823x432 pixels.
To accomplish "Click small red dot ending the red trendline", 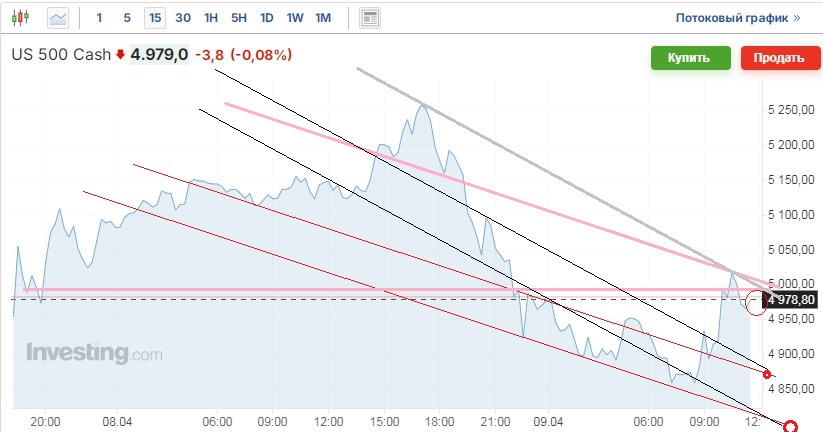I will click(x=767, y=375).
